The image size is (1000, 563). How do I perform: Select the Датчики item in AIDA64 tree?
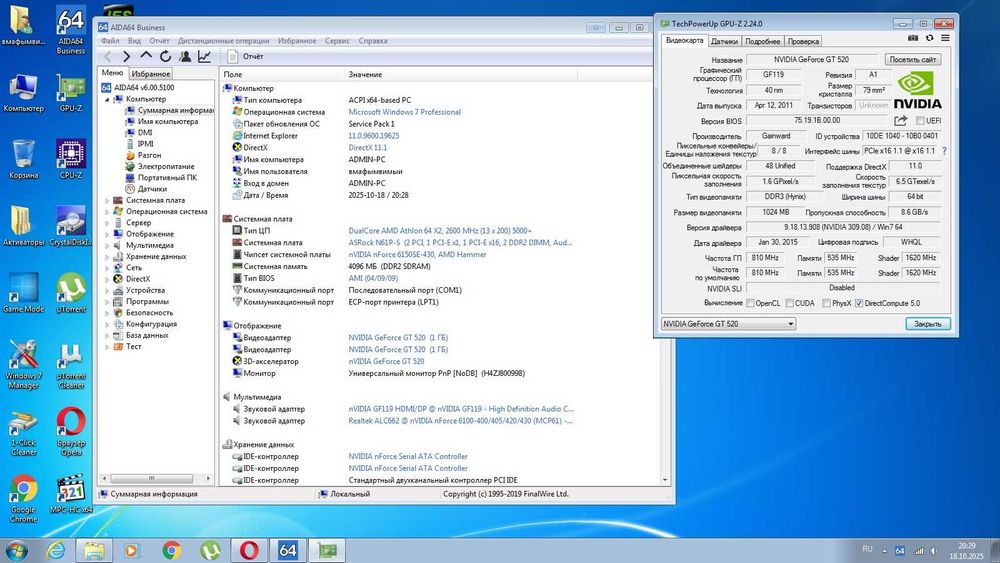152,189
